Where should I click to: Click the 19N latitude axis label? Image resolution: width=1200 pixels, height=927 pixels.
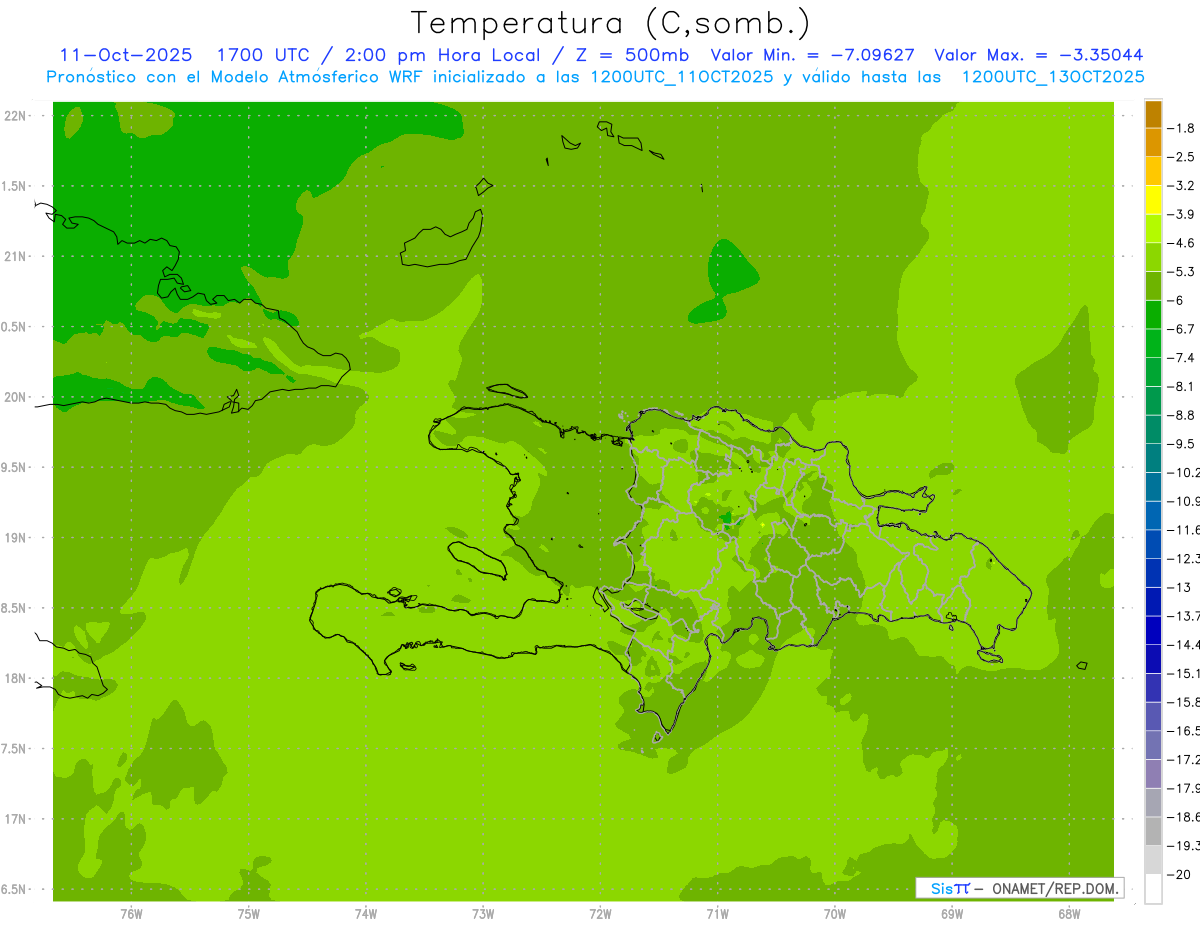click(16, 538)
